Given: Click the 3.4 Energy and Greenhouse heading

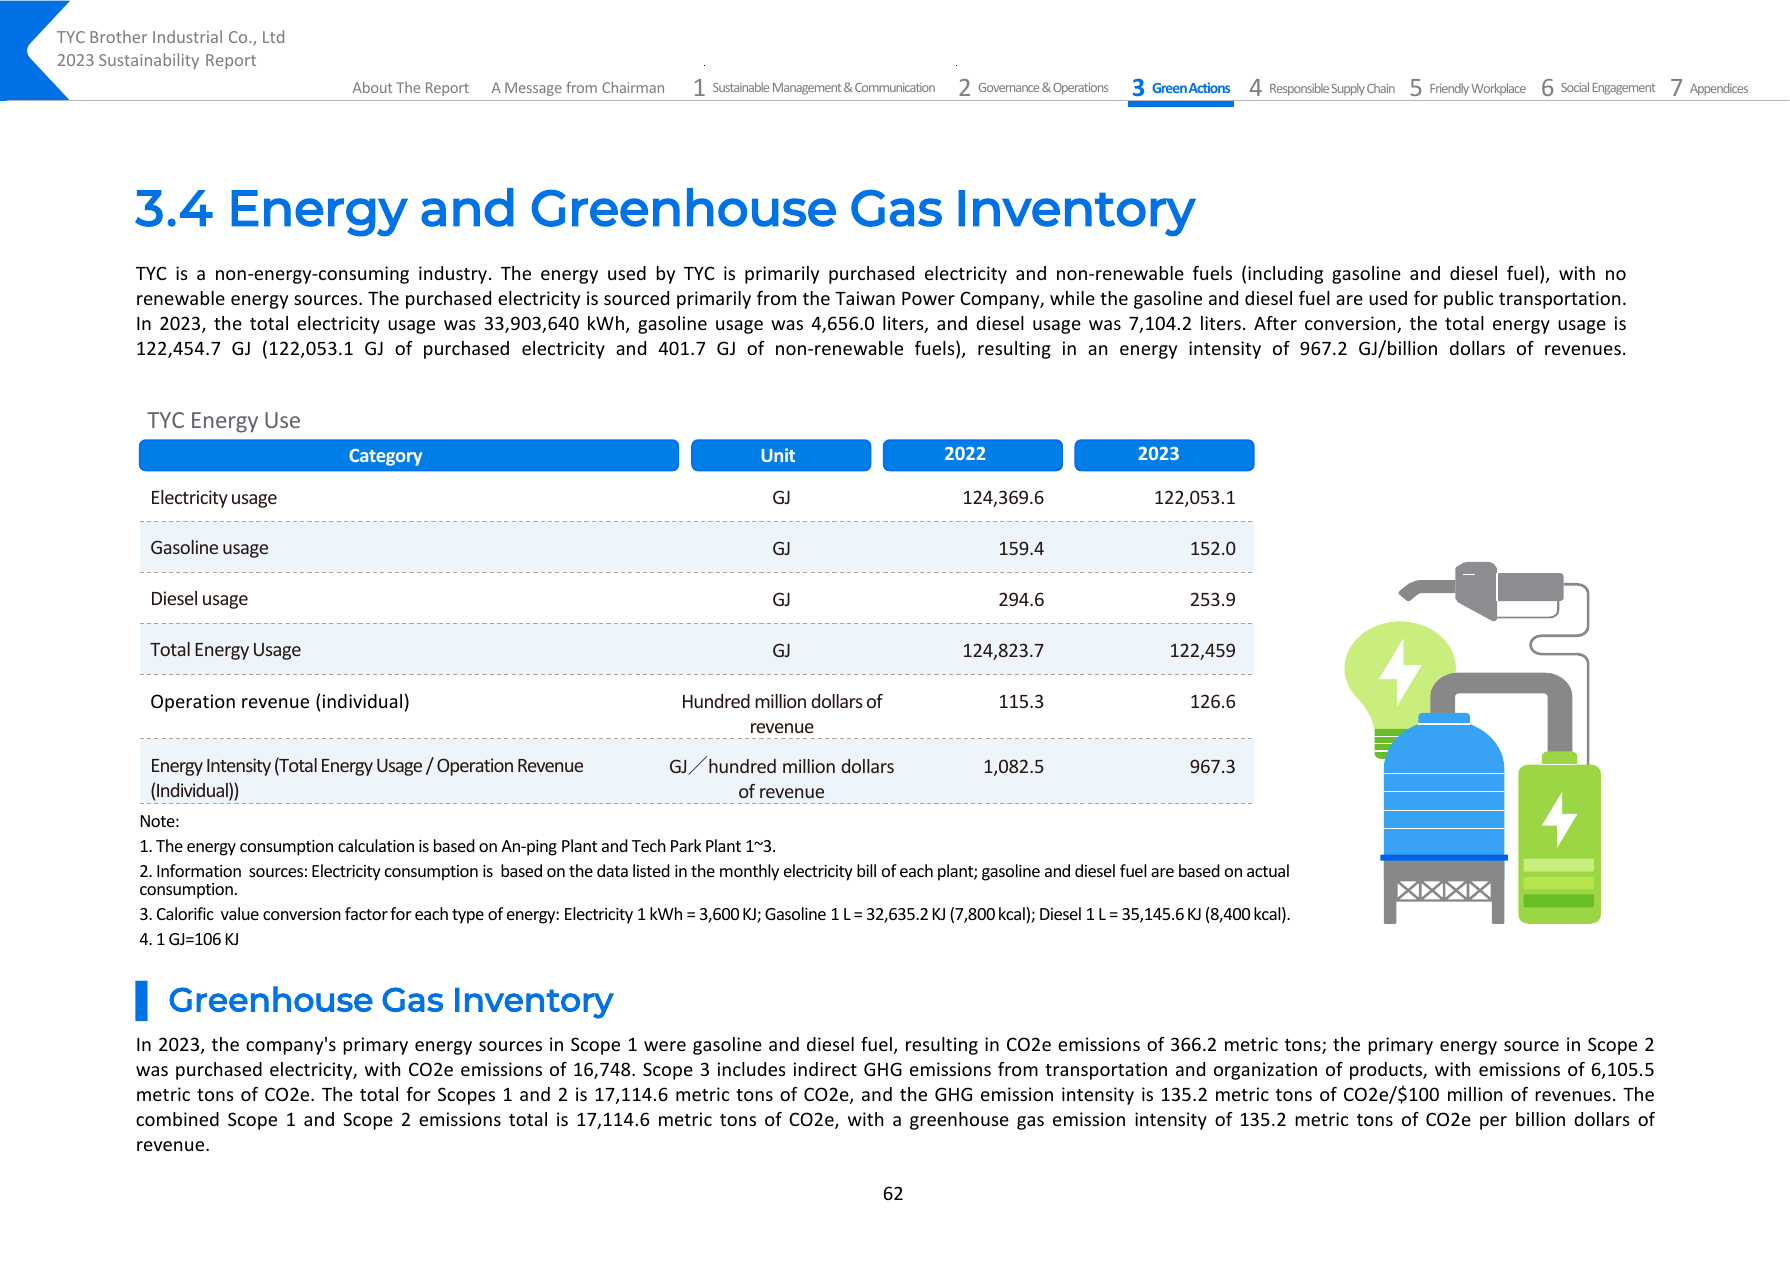Looking at the screenshot, I should 665,210.
